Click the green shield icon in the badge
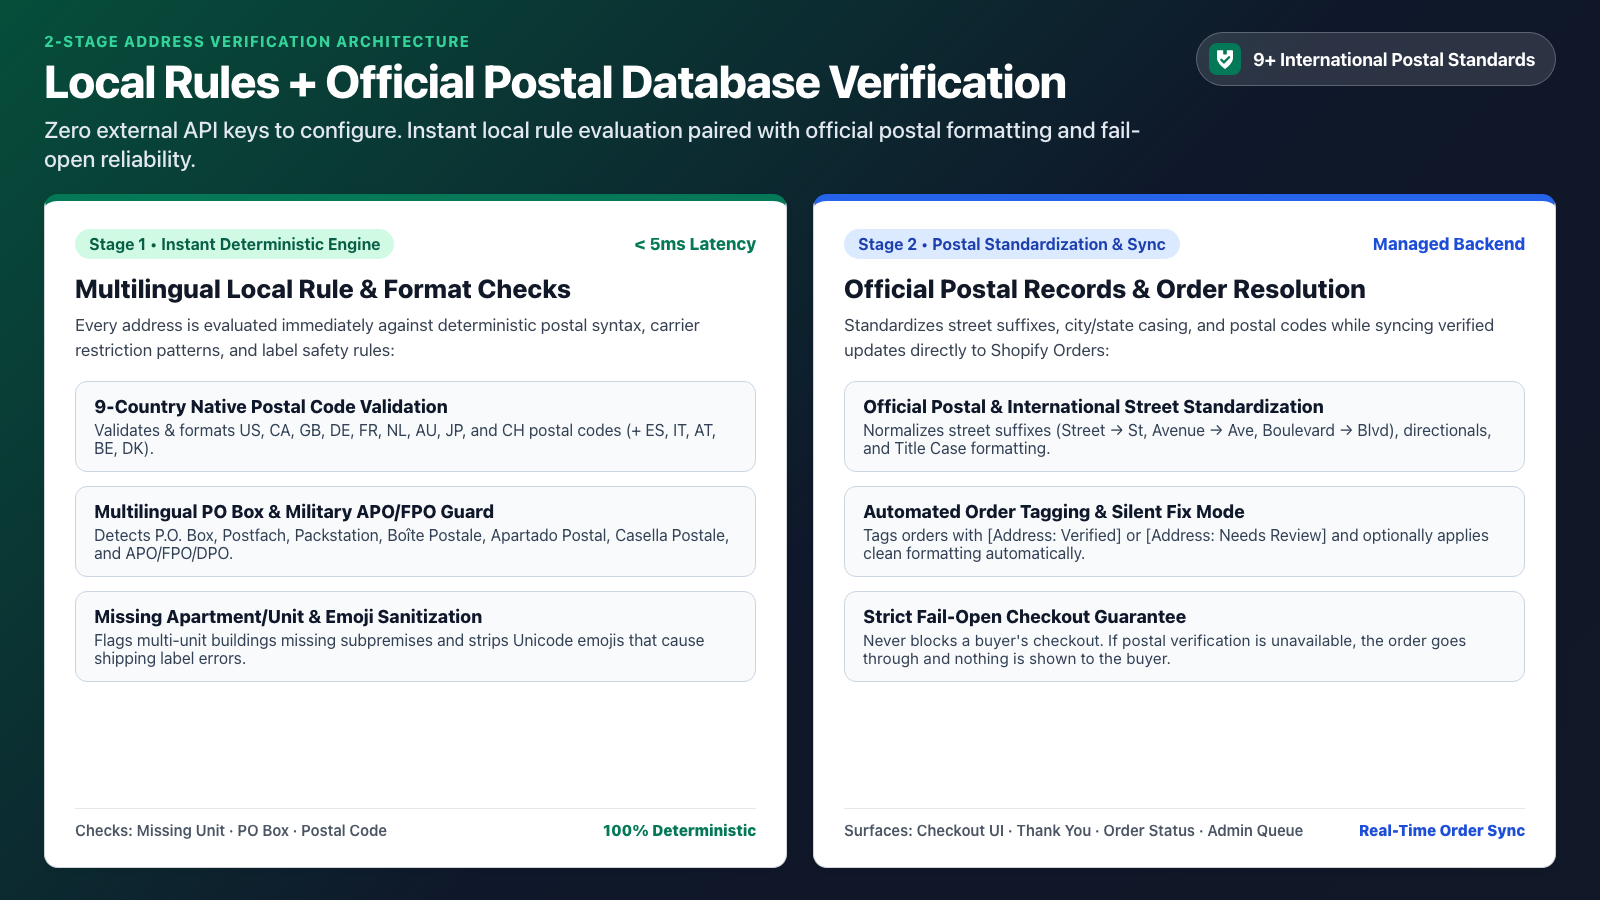Image resolution: width=1600 pixels, height=900 pixels. (x=1225, y=59)
